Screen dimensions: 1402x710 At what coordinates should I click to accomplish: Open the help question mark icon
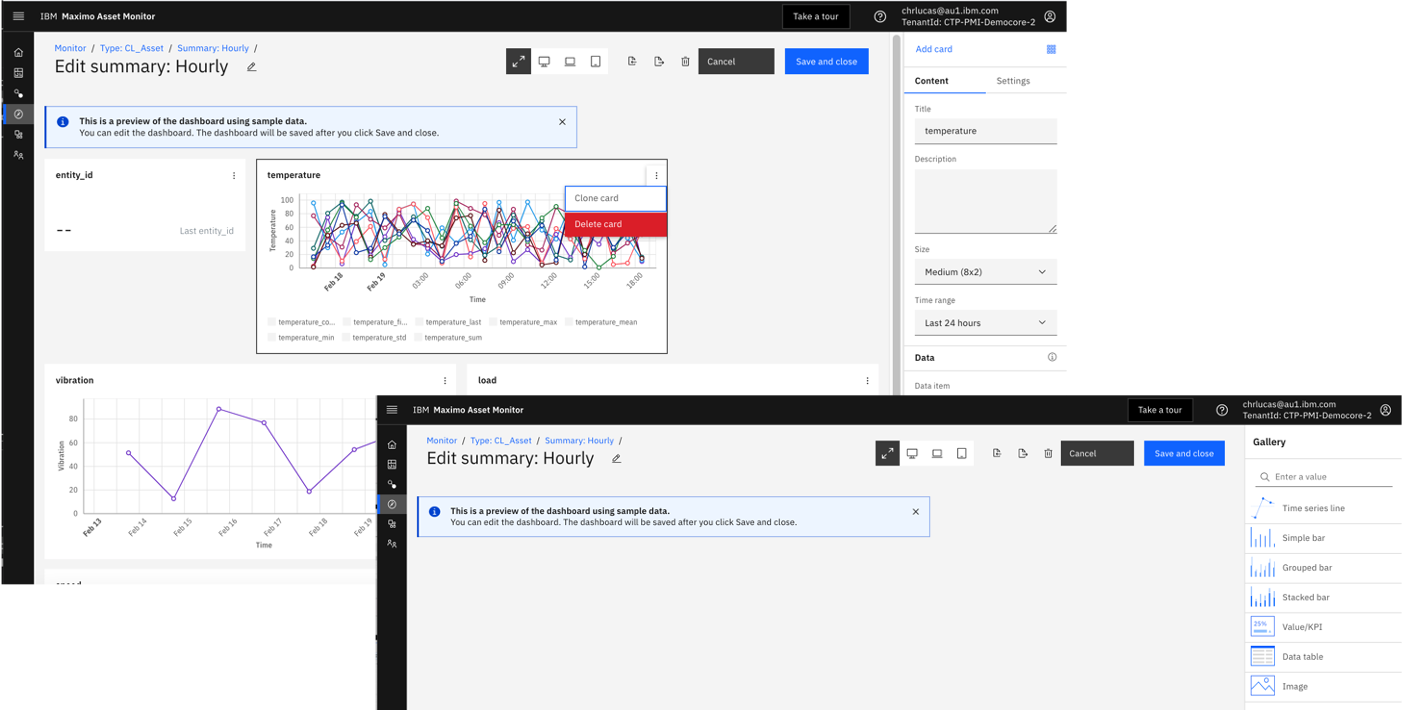[880, 16]
